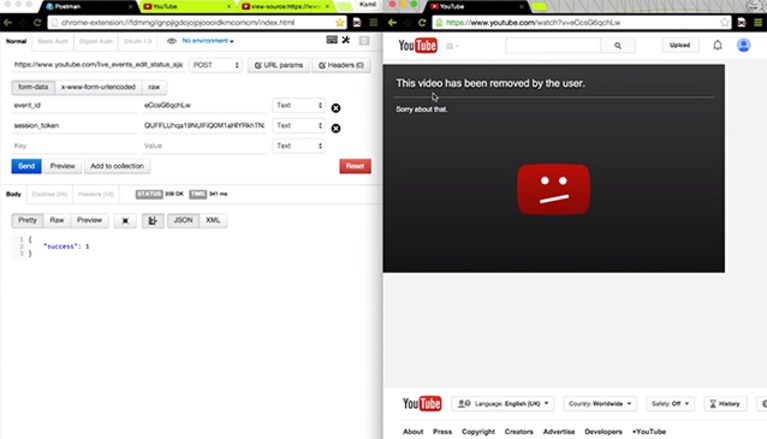Open Postman settings wrench icon
This screenshot has width=767, height=439.
pos(346,40)
